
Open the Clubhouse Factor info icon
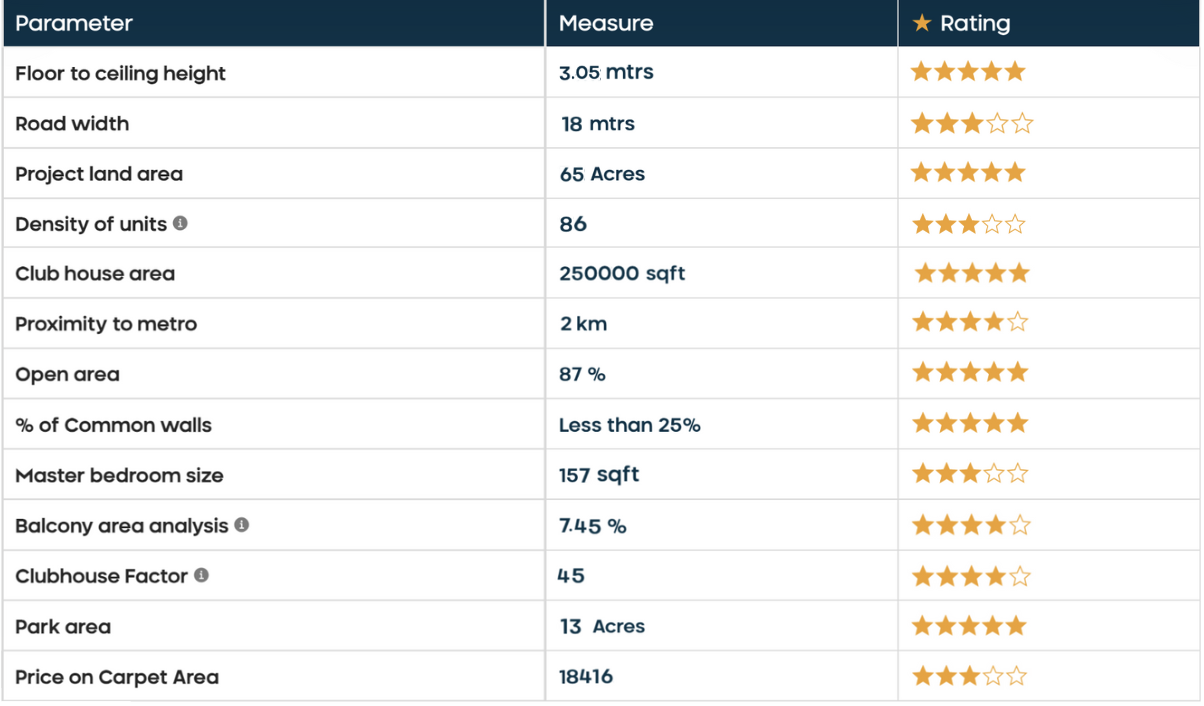click(201, 575)
